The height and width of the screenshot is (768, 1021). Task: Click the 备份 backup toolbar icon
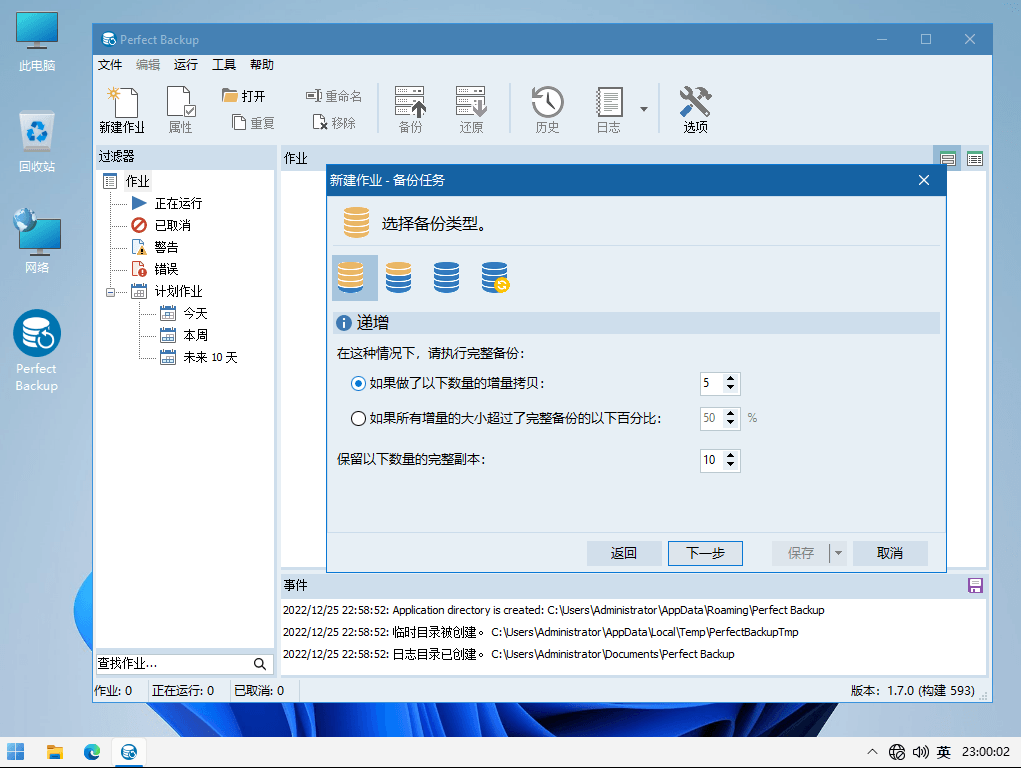(410, 109)
